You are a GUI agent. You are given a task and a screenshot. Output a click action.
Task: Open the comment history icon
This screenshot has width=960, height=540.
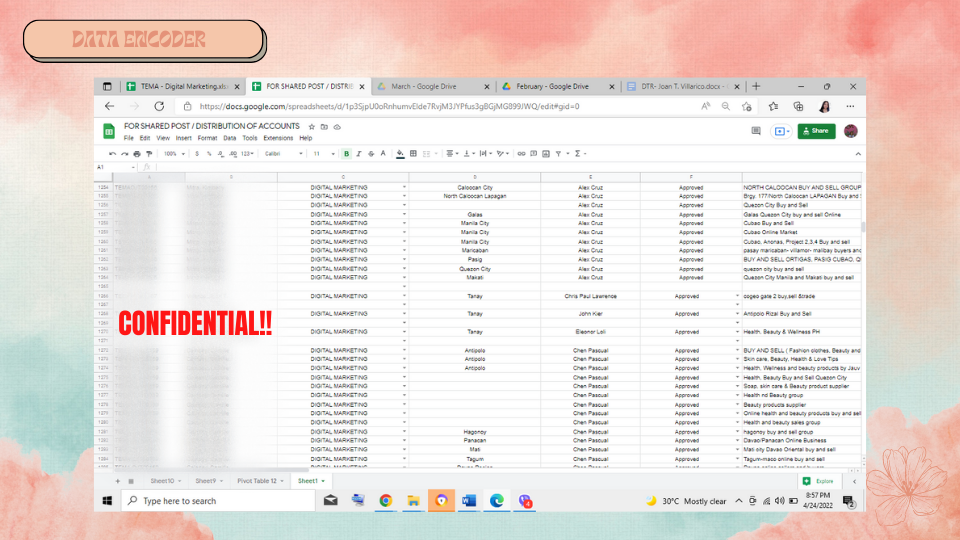click(756, 131)
